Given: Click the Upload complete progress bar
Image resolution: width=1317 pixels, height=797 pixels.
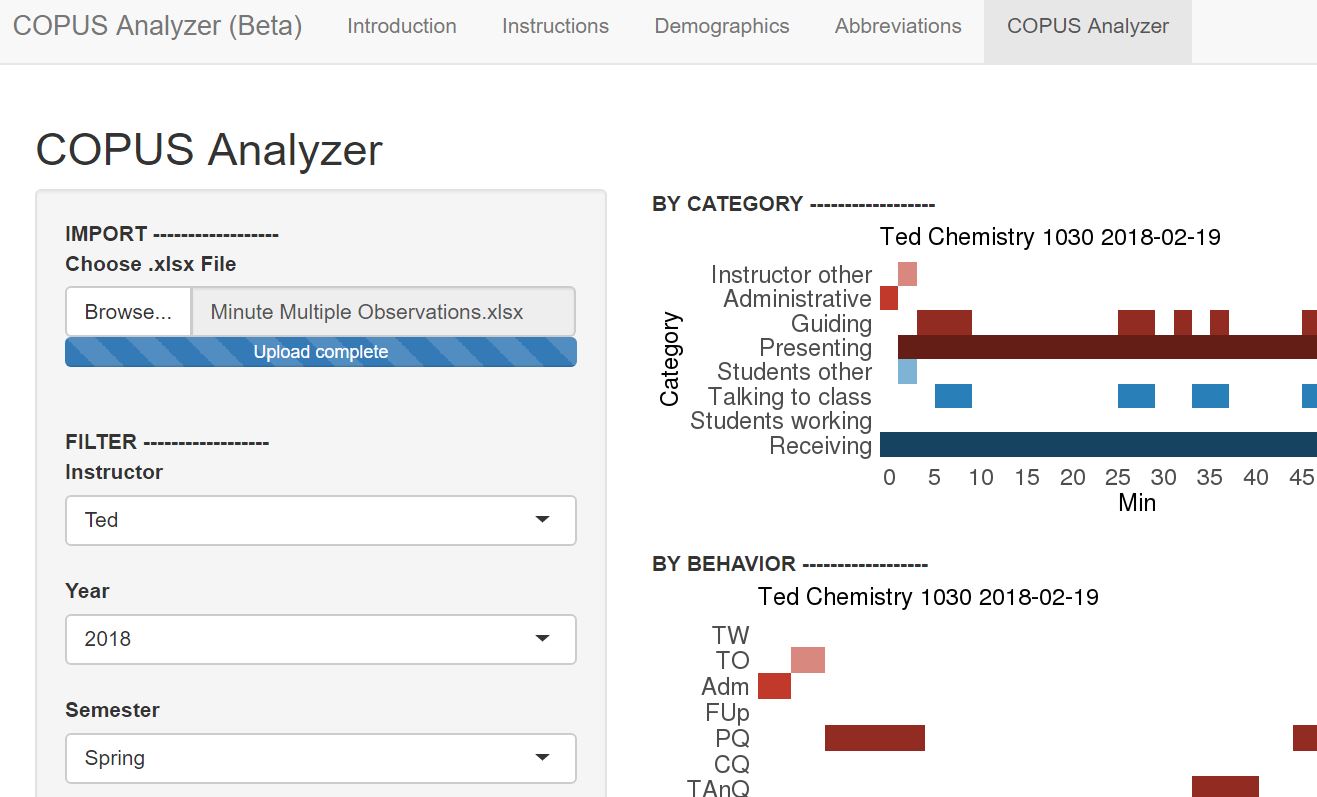Looking at the screenshot, I should click(x=320, y=352).
